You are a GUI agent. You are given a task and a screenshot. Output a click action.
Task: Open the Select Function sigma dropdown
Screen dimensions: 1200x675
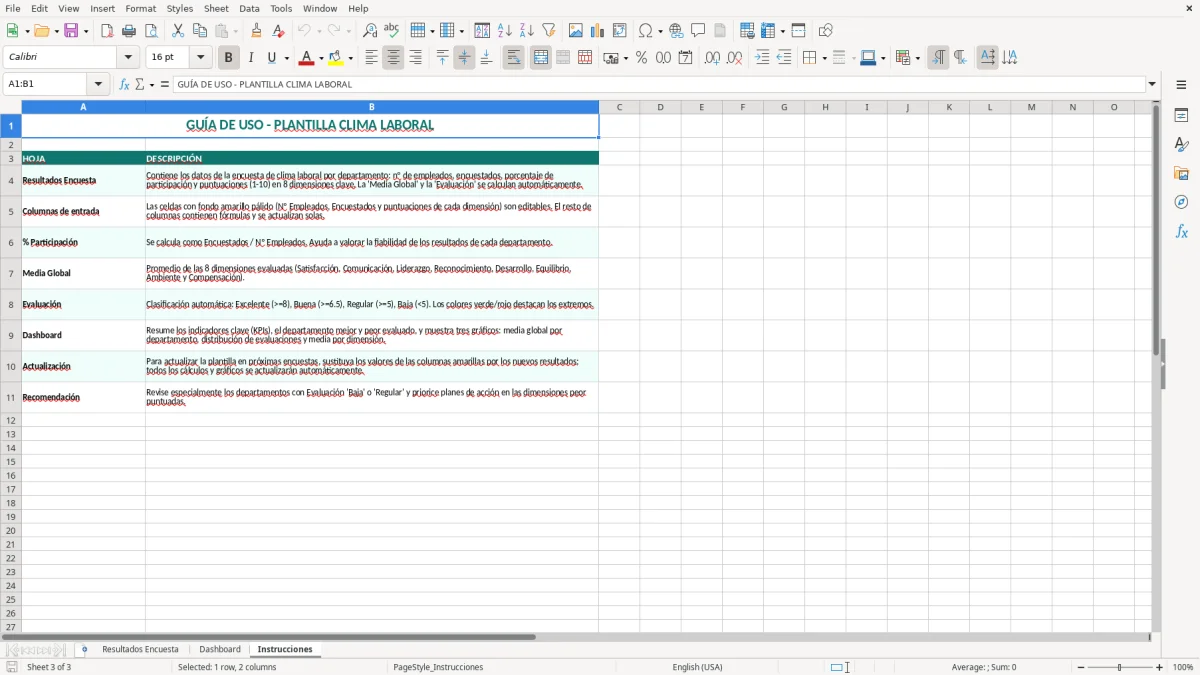click(151, 85)
